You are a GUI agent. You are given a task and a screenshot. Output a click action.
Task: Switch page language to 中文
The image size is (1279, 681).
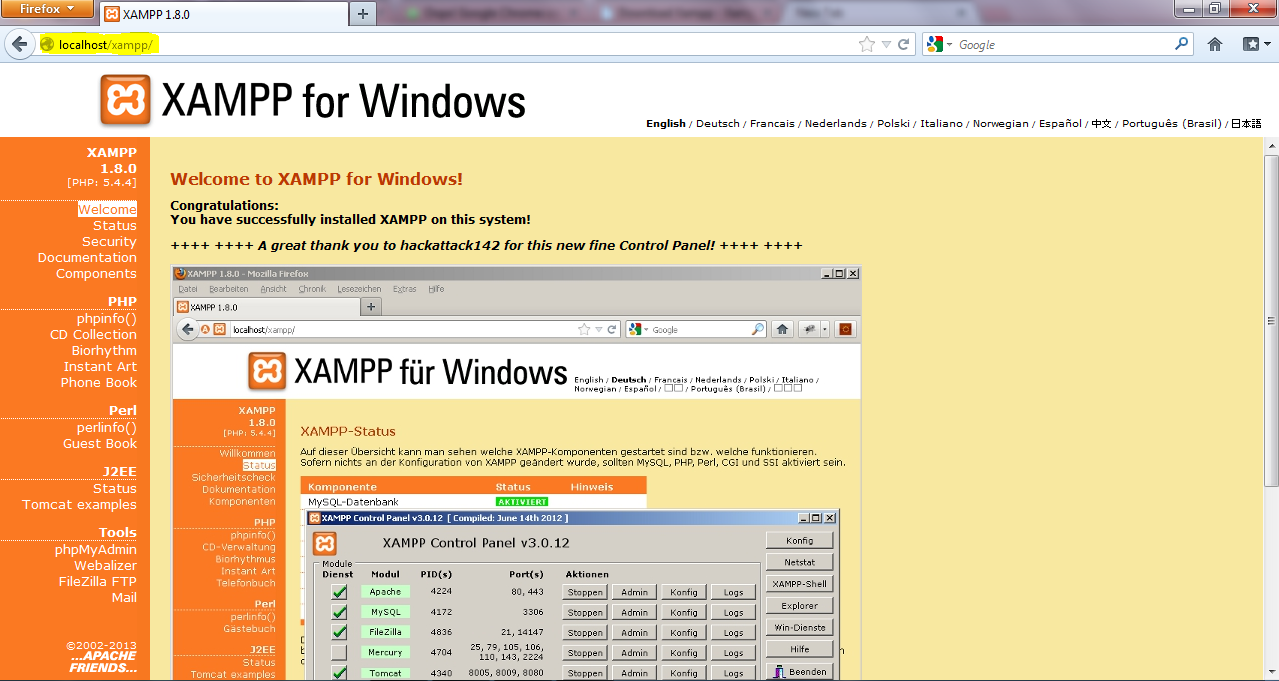pyautogui.click(x=1101, y=124)
